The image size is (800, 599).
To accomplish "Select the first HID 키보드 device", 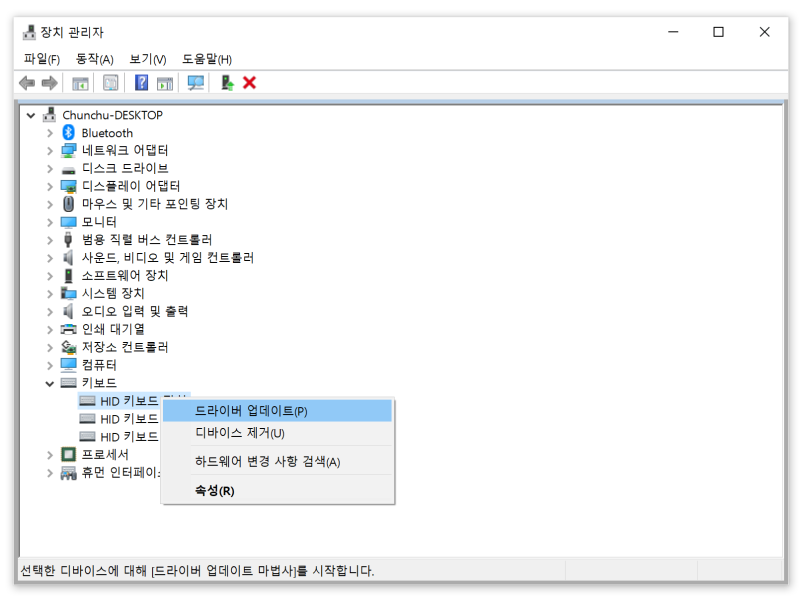I will [x=129, y=401].
